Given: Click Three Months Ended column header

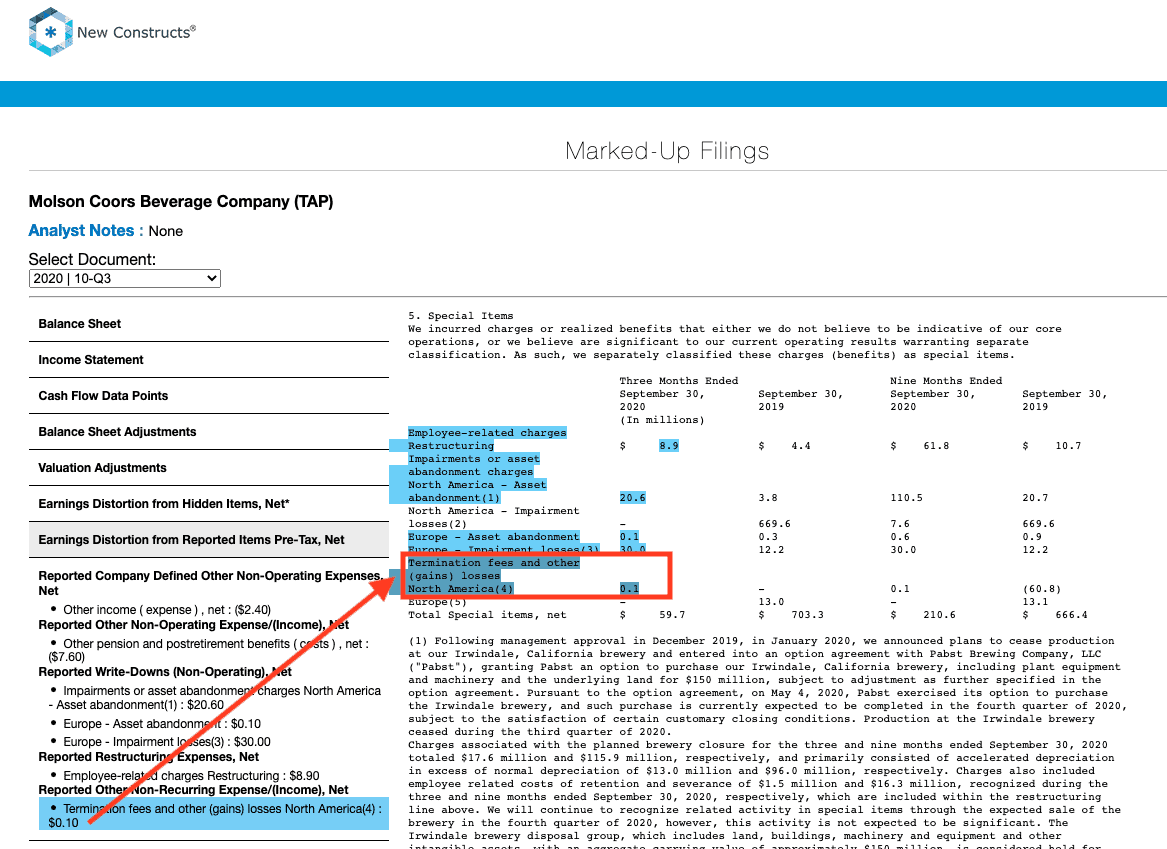Looking at the screenshot, I should click(679, 380).
